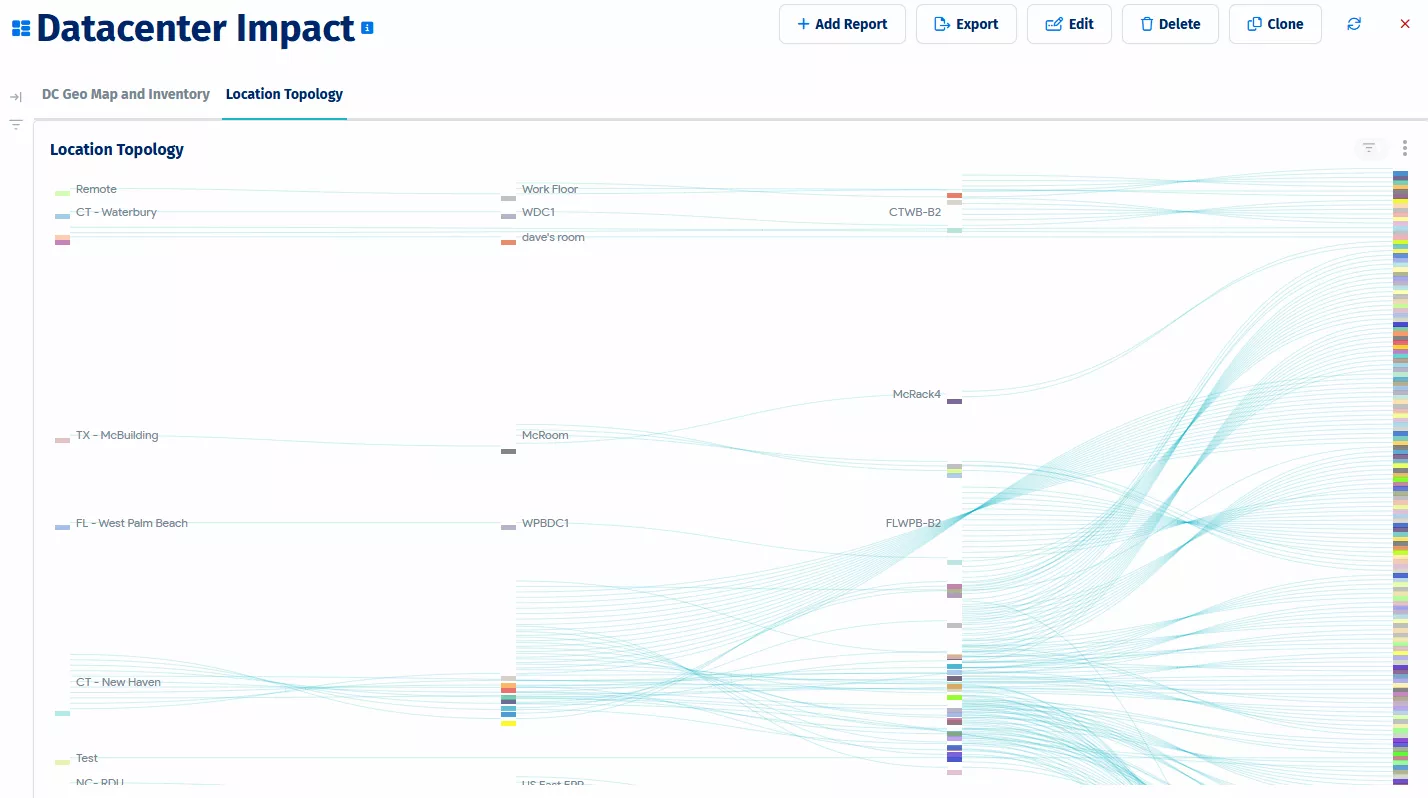1428x798 pixels.
Task: Open the three-dot panel options menu
Action: click(1405, 148)
